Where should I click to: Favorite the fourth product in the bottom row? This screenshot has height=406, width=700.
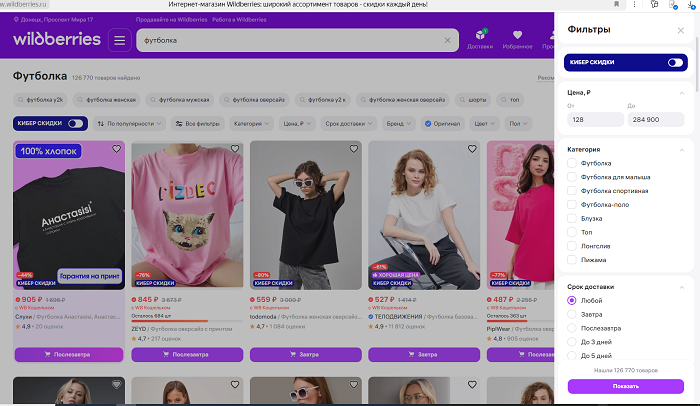[472, 384]
